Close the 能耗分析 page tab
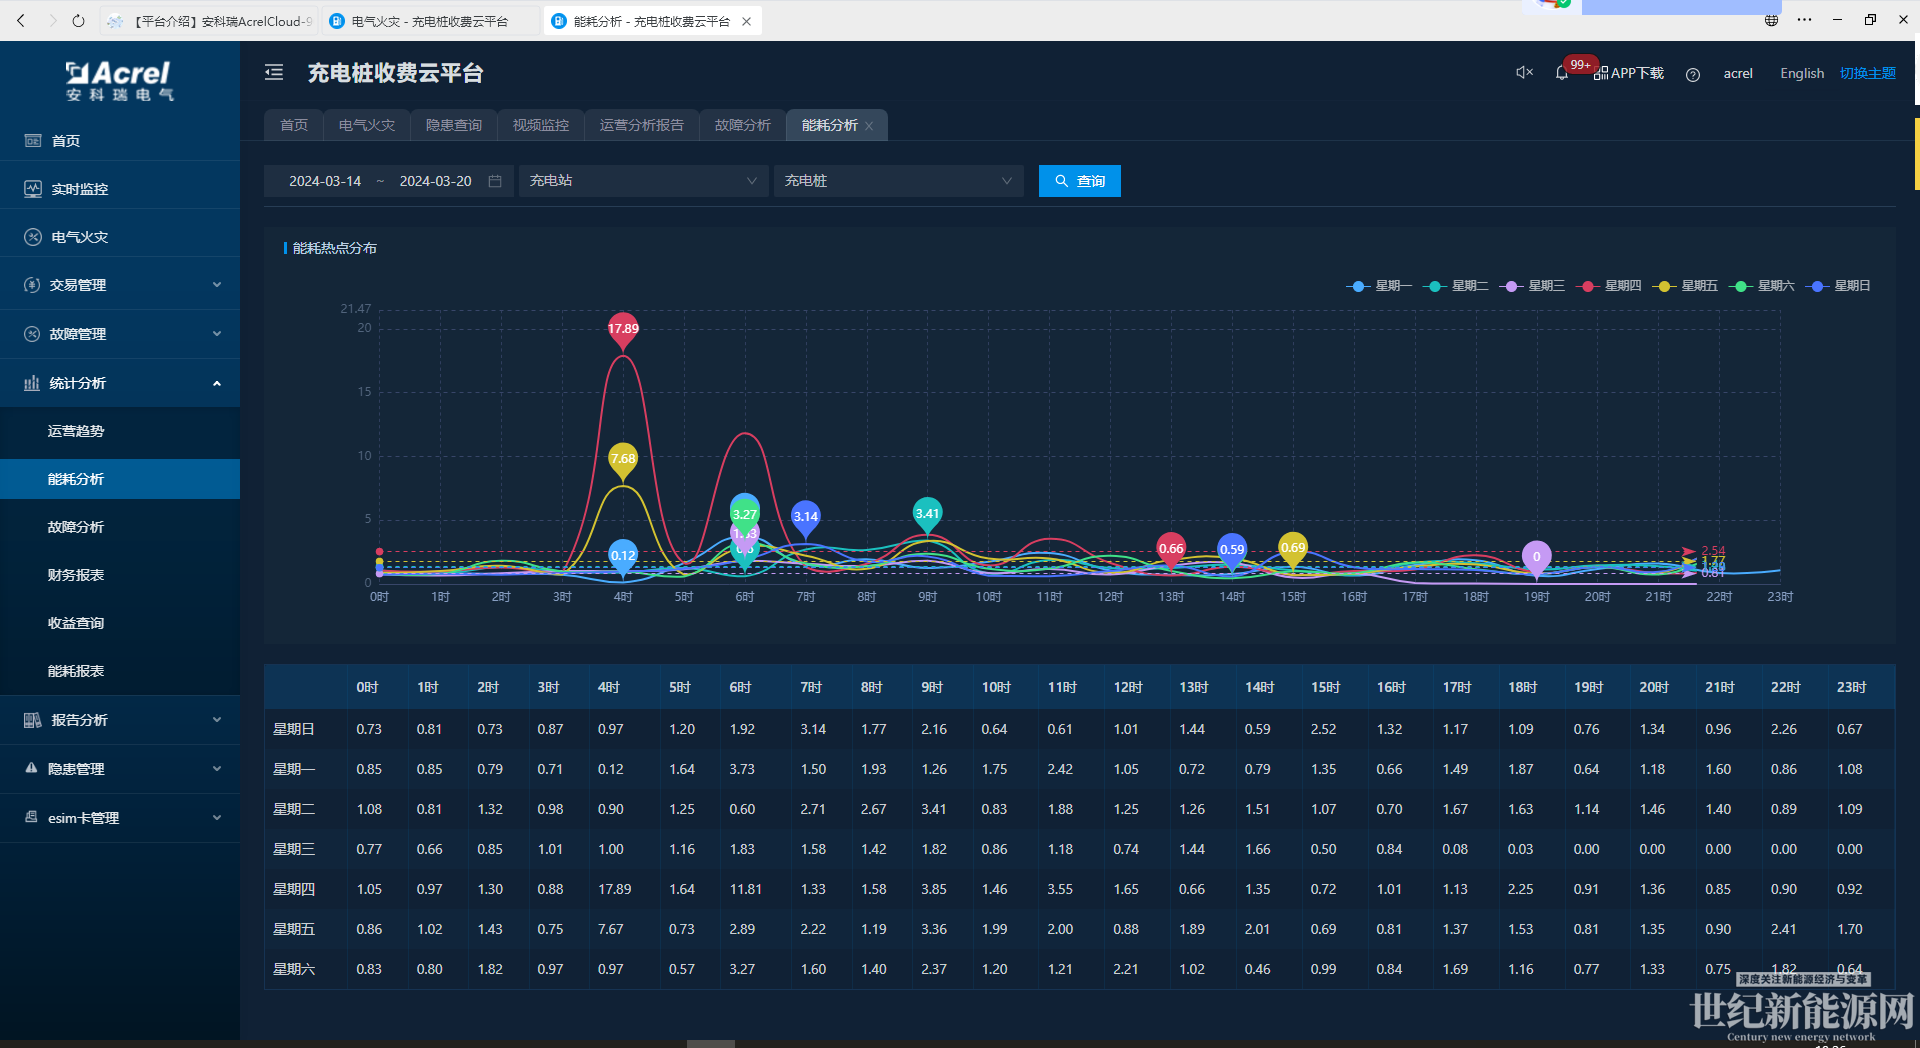This screenshot has height=1048, width=1920. pyautogui.click(x=870, y=126)
